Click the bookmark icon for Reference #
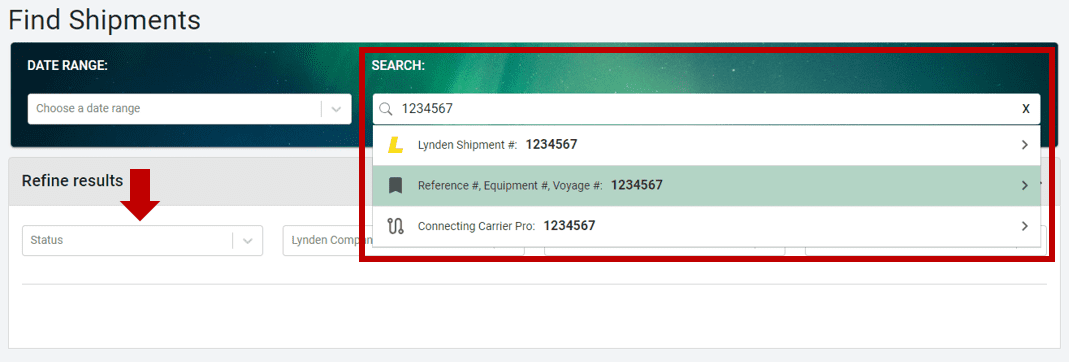 (395, 185)
